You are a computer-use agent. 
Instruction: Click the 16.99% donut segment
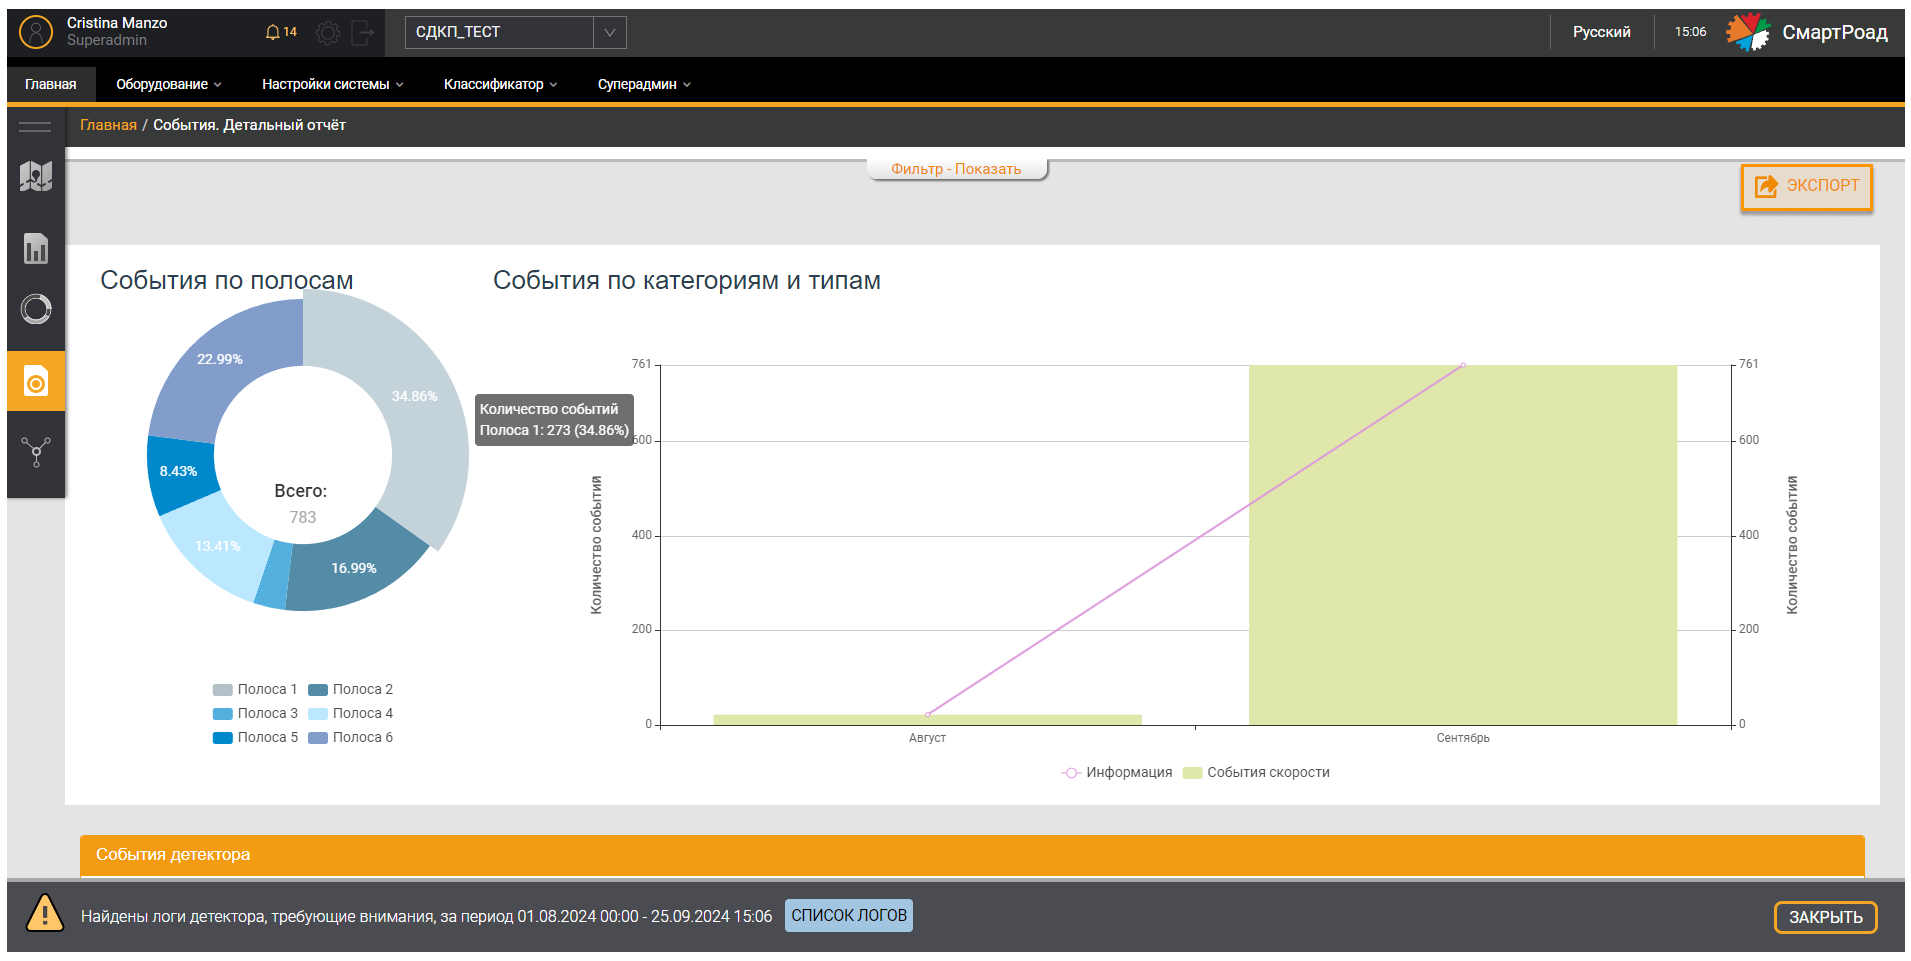355,568
